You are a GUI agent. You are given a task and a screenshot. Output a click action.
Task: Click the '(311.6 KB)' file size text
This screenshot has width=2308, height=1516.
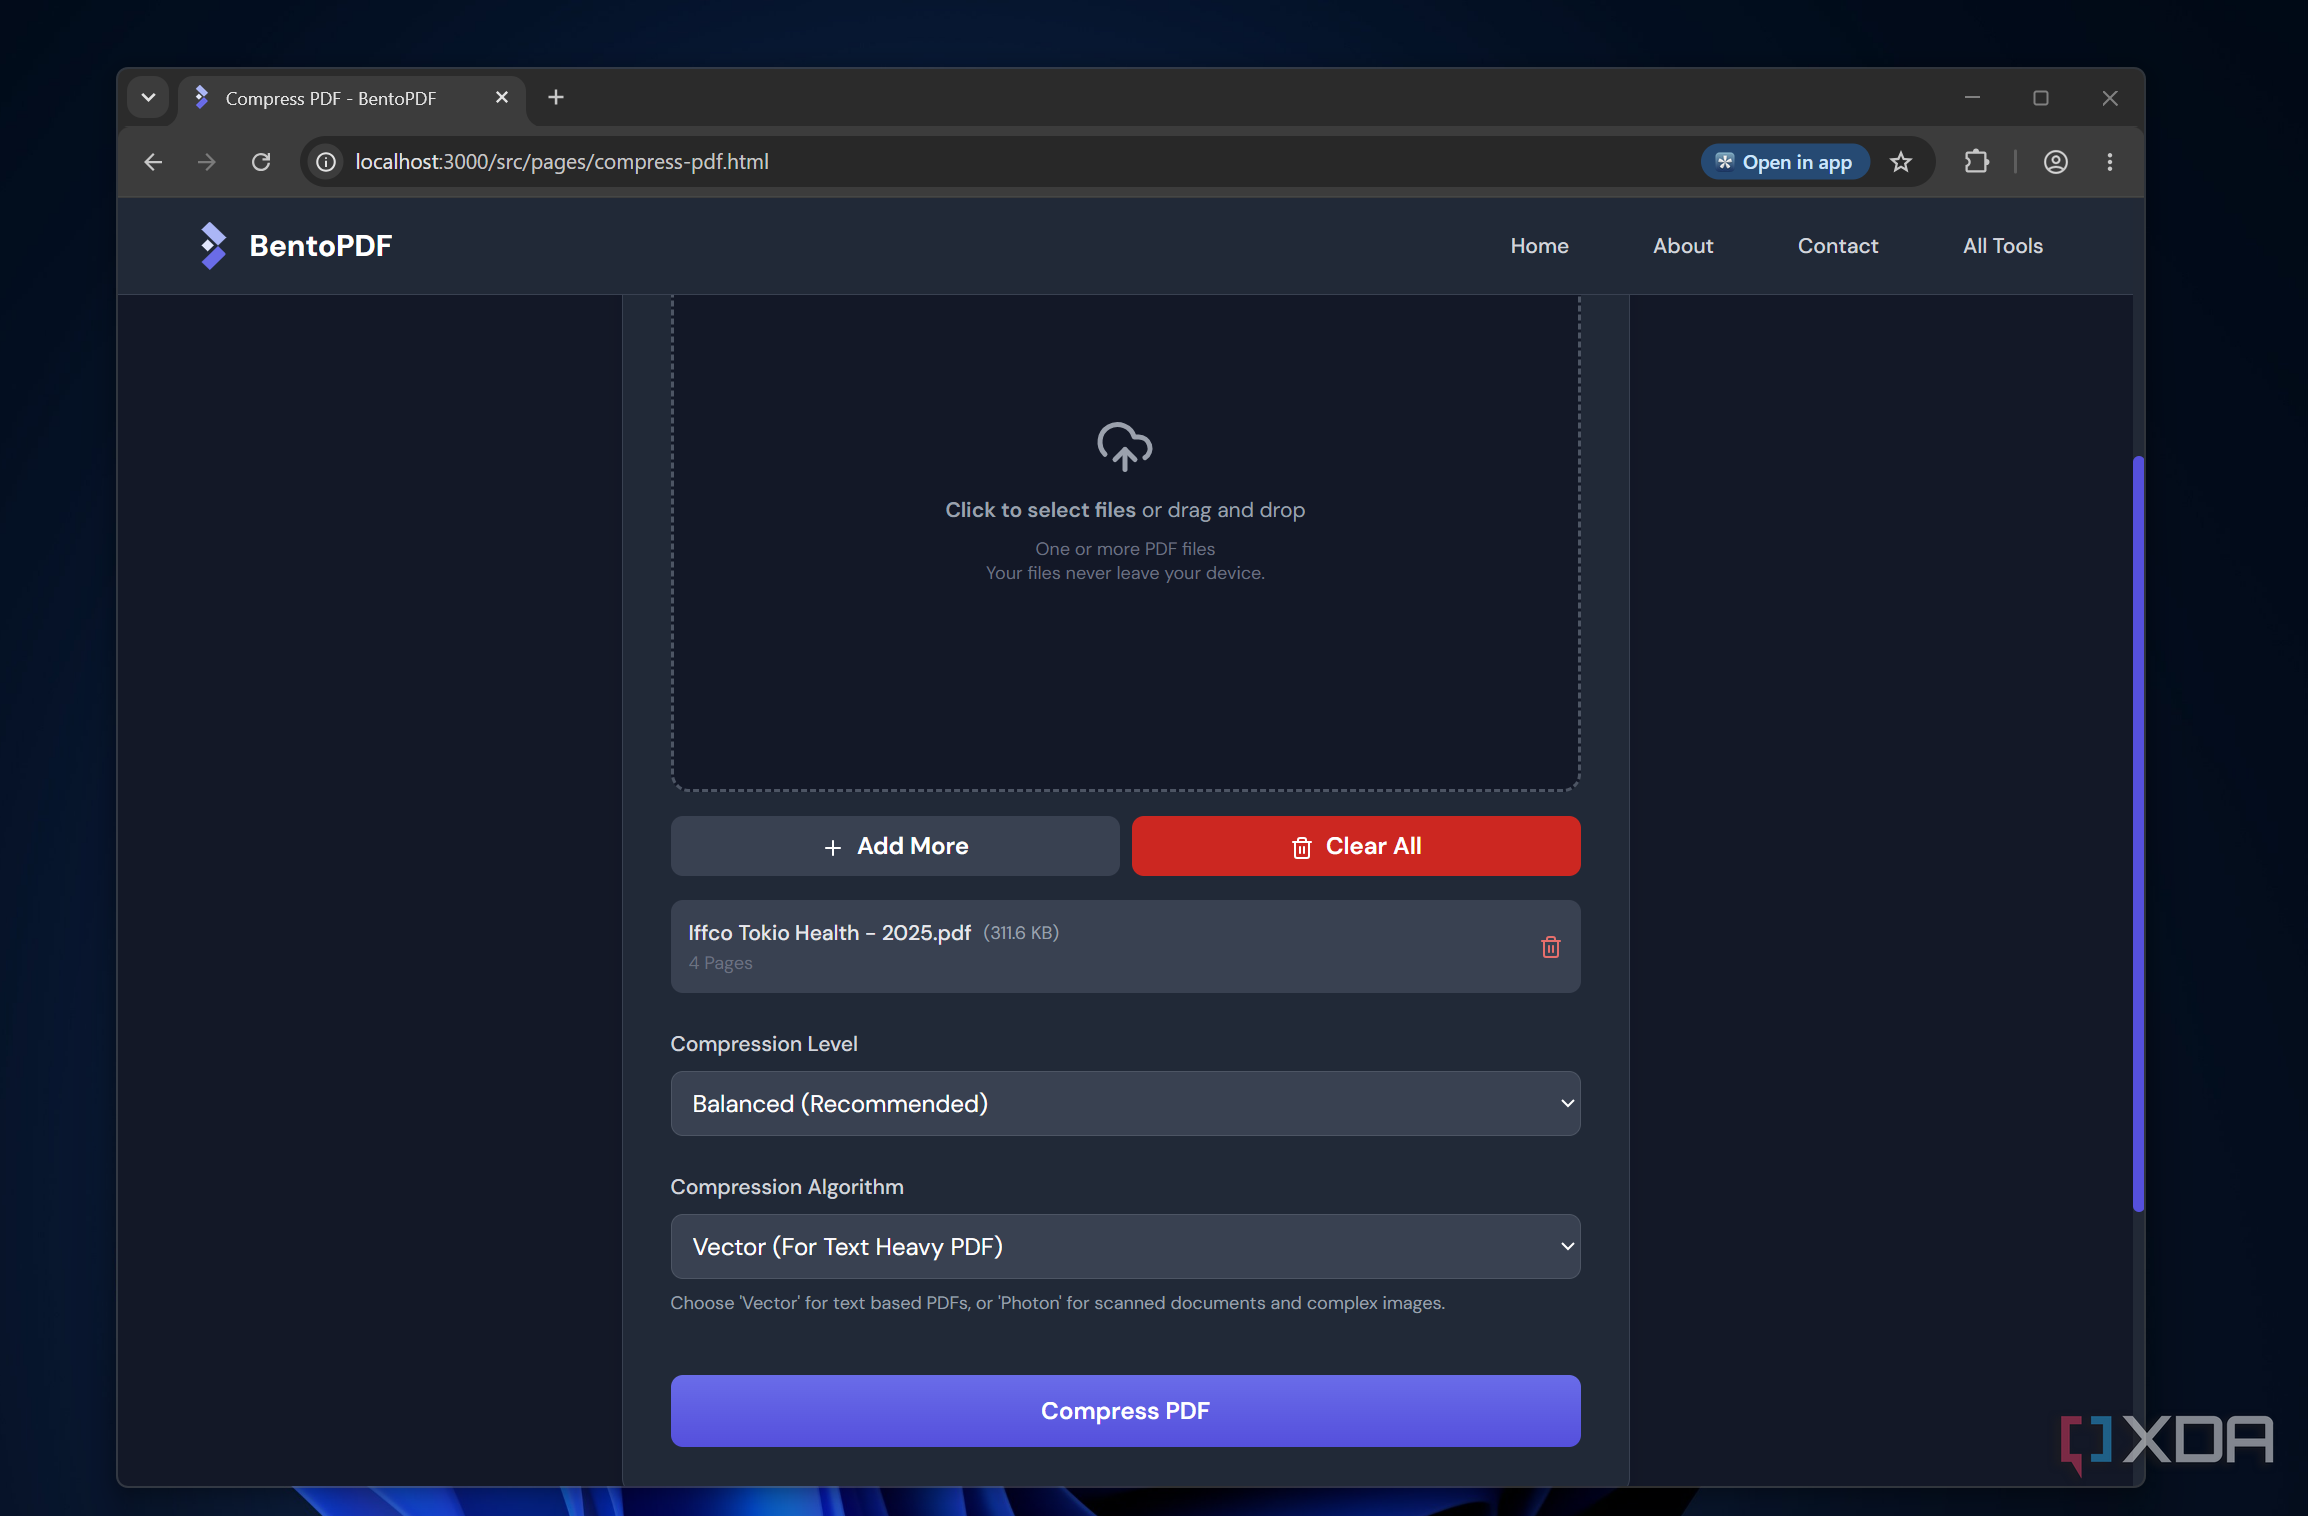(x=1021, y=932)
